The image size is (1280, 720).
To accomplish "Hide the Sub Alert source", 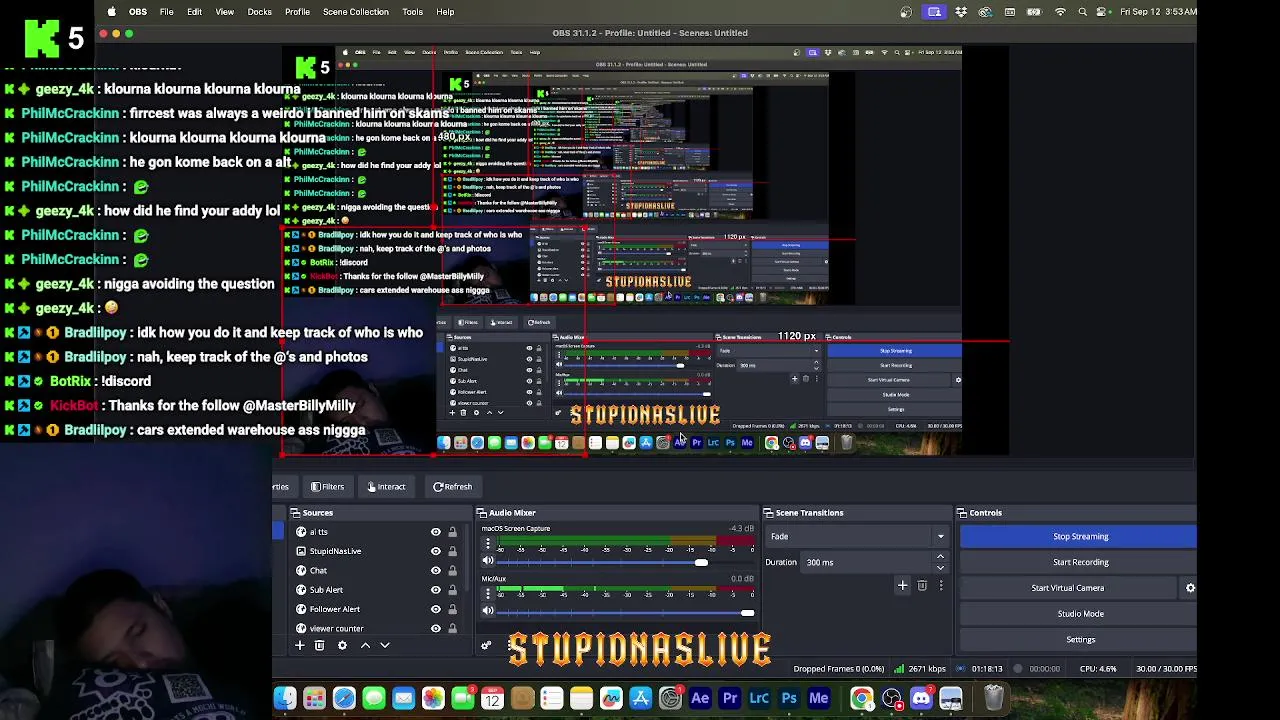I will click(x=435, y=590).
